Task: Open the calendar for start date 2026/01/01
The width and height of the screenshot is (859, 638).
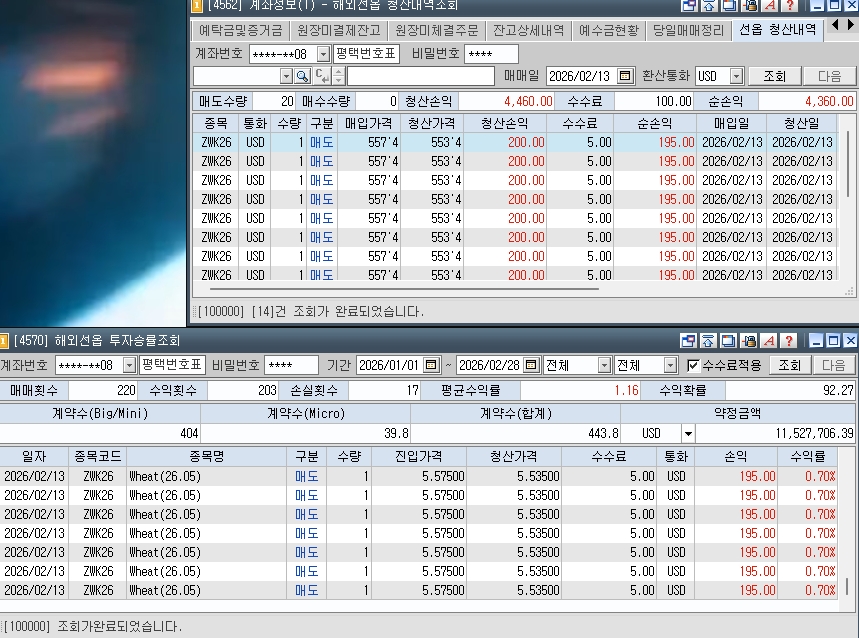Action: (x=432, y=365)
